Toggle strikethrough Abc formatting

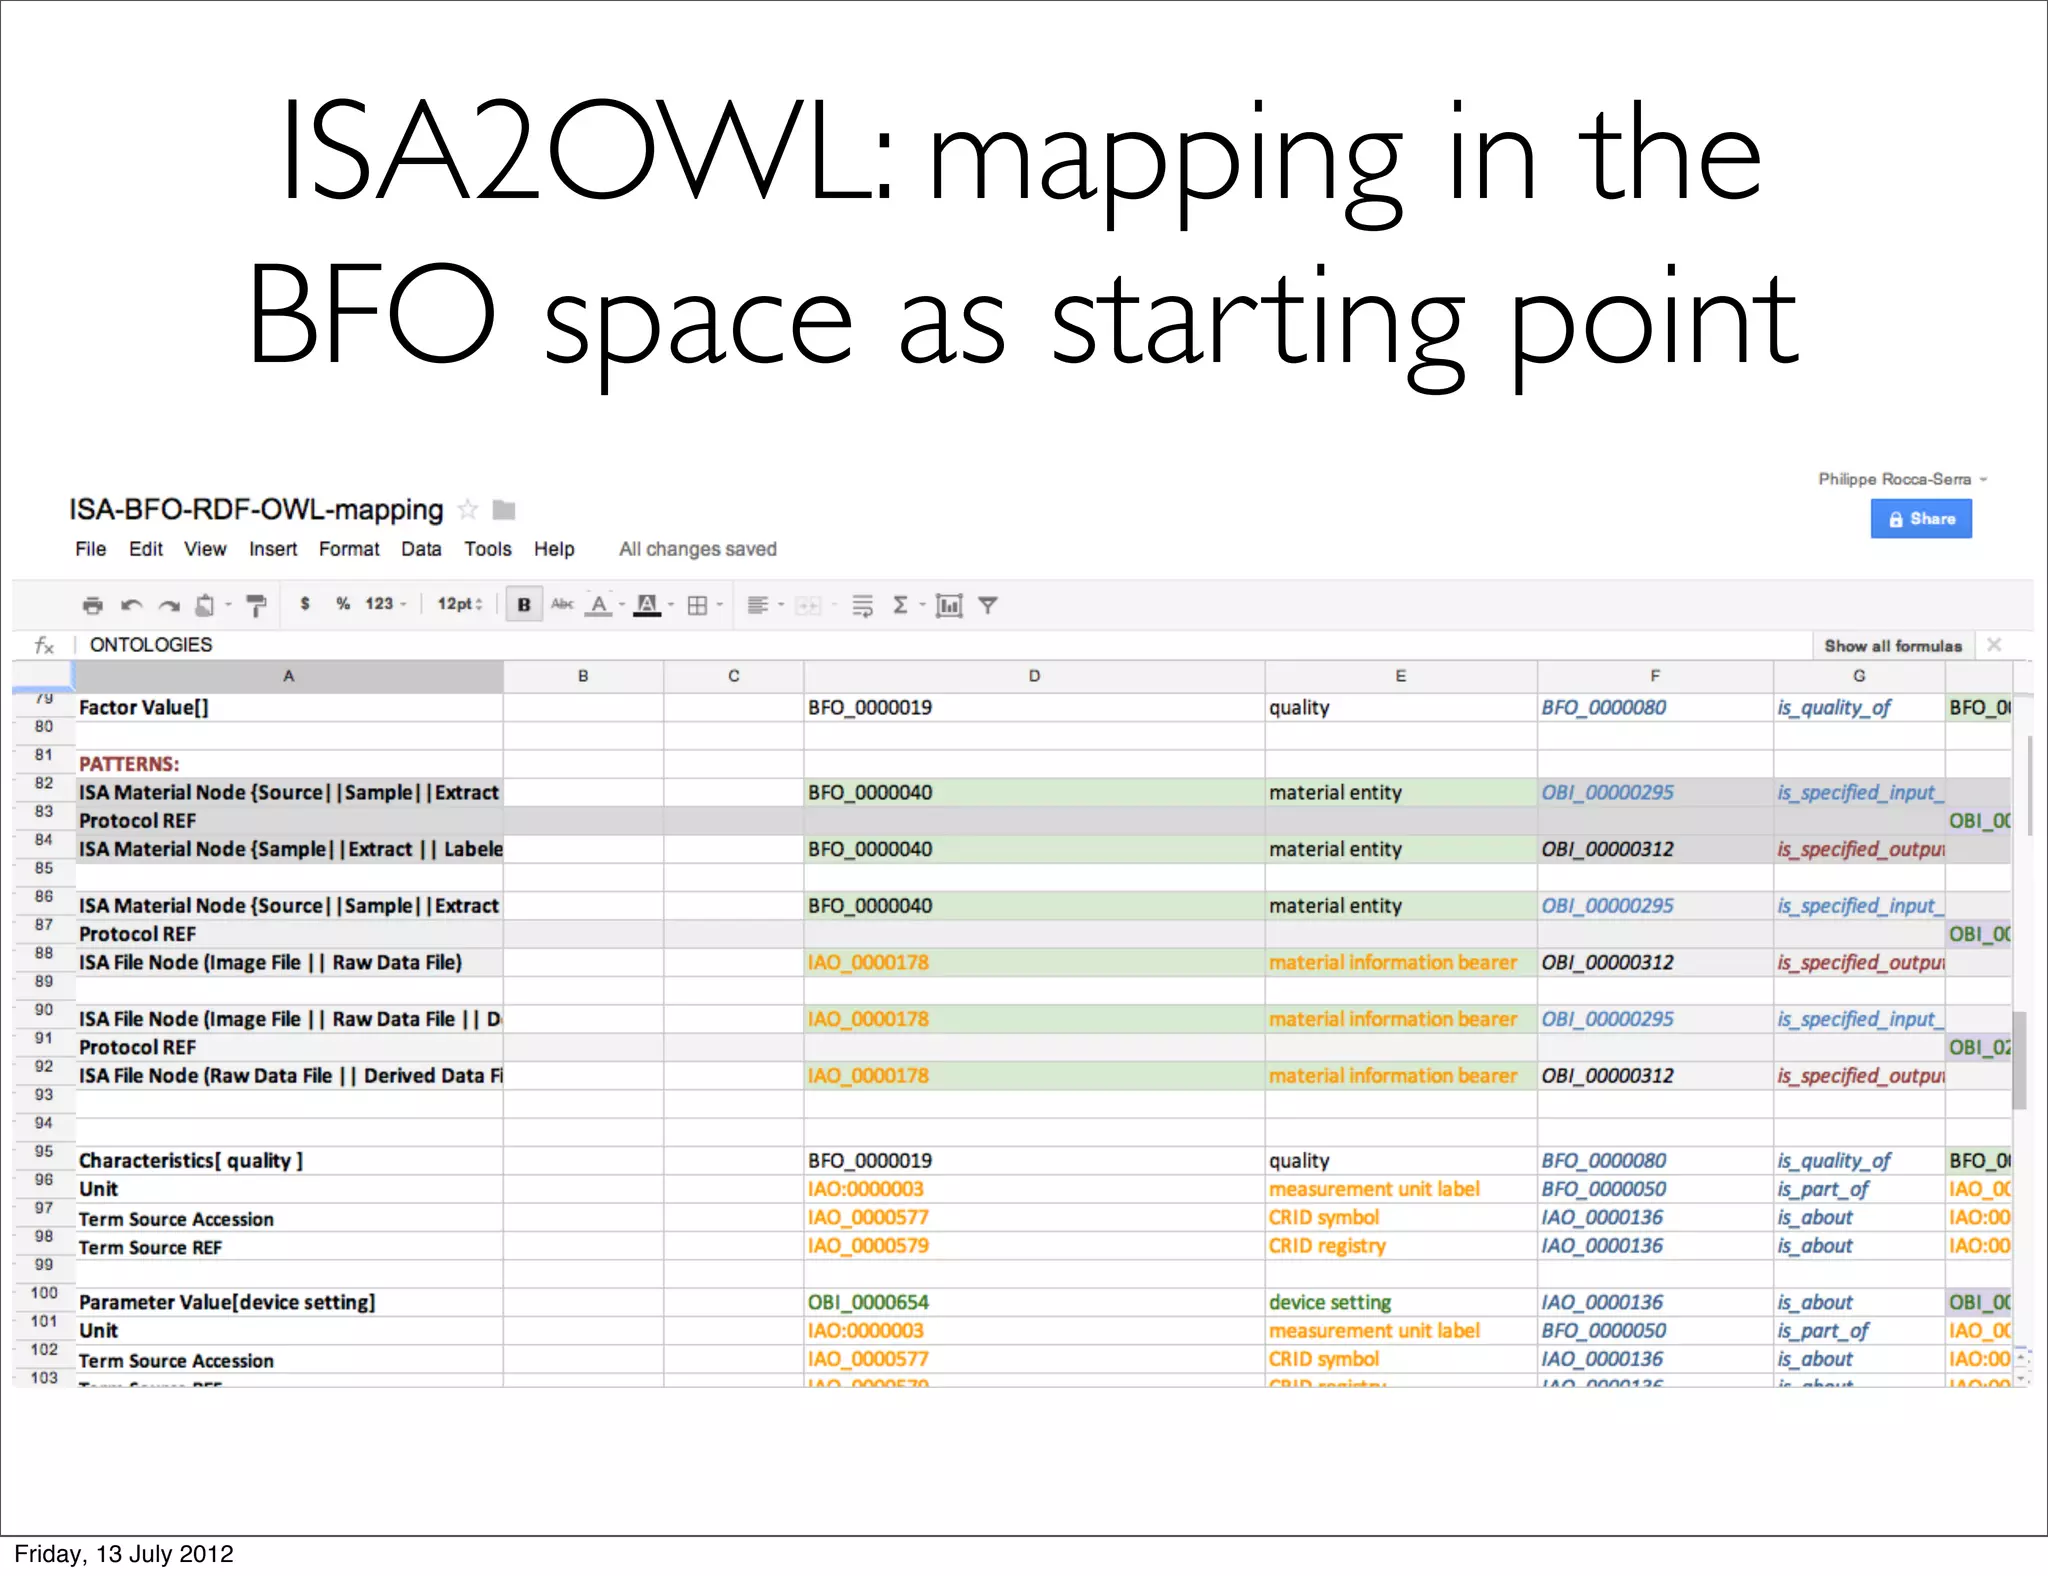[x=562, y=604]
